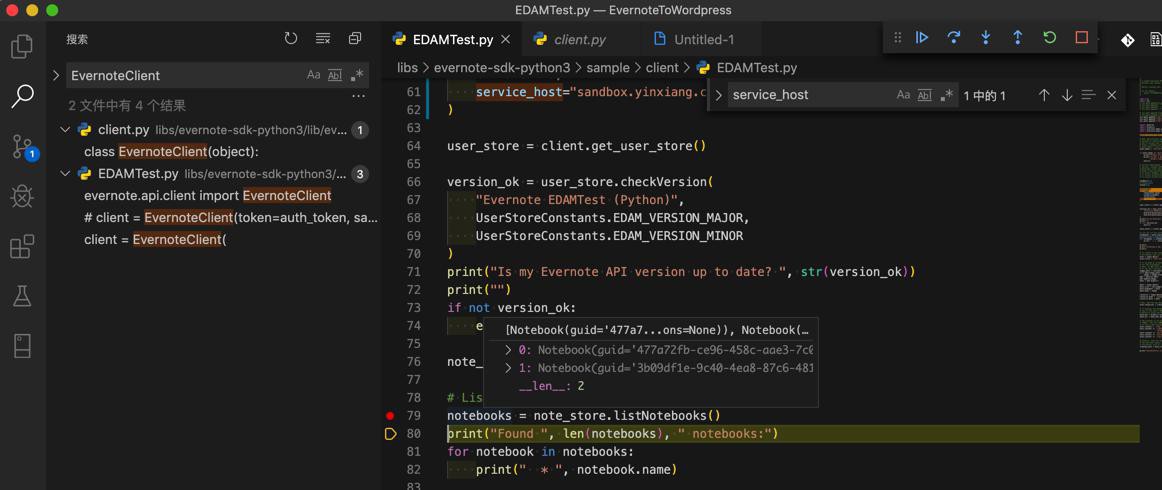This screenshot has height=490, width=1162.
Task: Expand replace mode in find widget
Action: 718,95
